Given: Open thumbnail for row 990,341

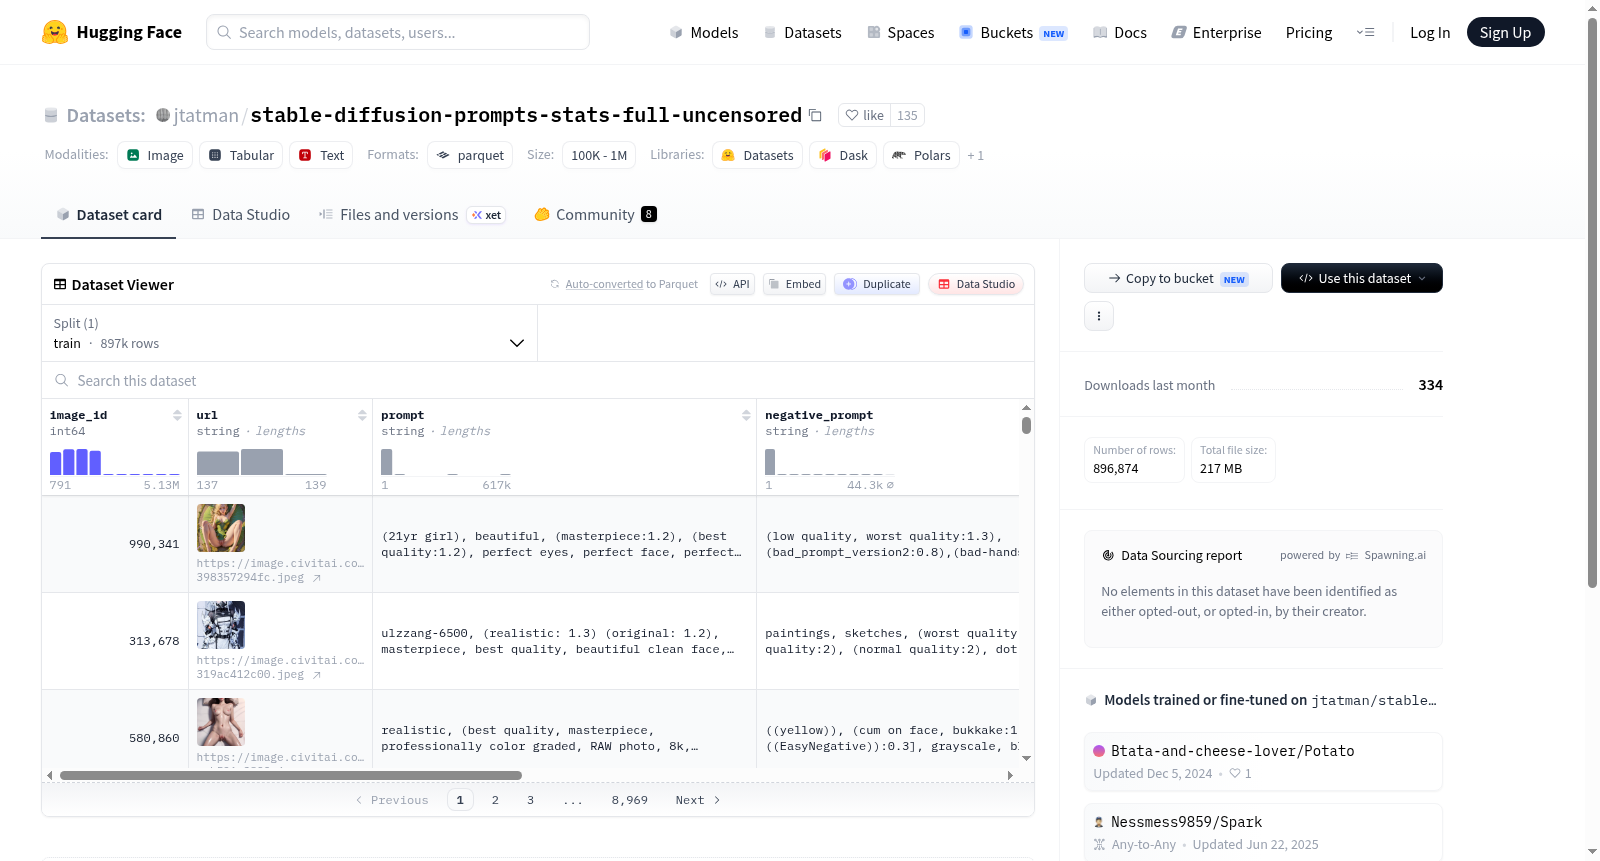Looking at the screenshot, I should [221, 528].
